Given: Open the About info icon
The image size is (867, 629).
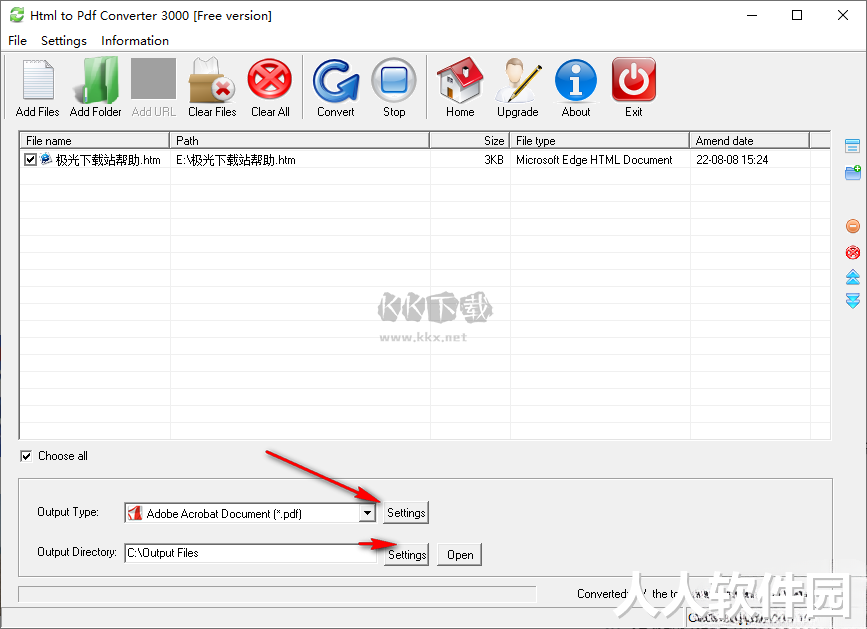Looking at the screenshot, I should click(x=576, y=81).
